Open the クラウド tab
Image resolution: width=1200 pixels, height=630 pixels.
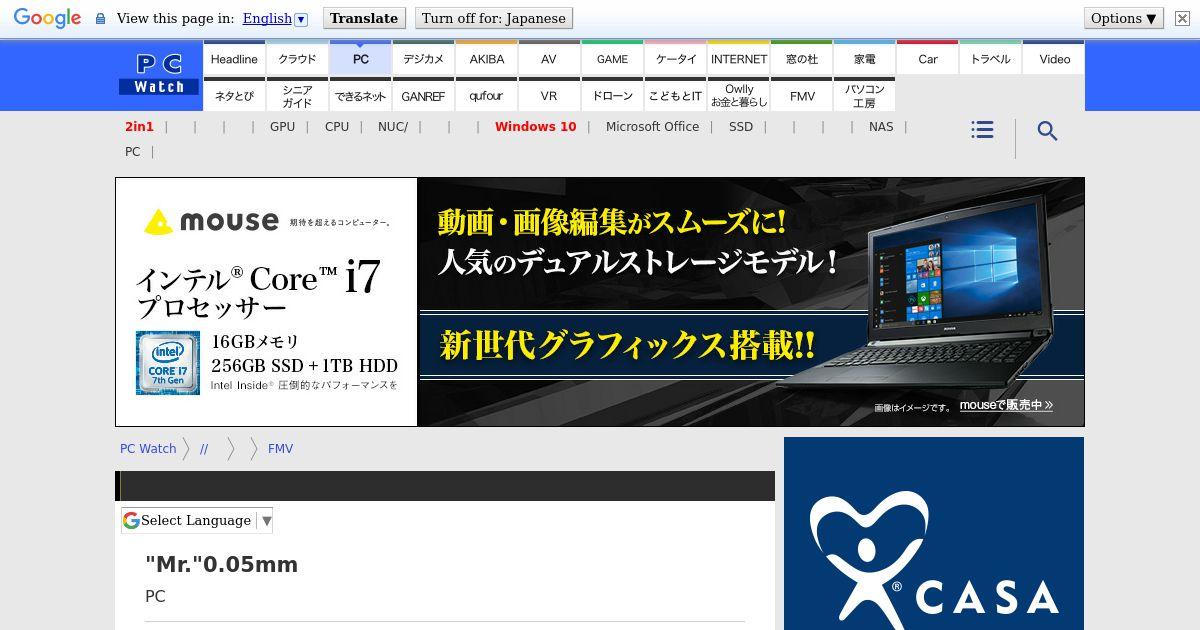(x=297, y=58)
